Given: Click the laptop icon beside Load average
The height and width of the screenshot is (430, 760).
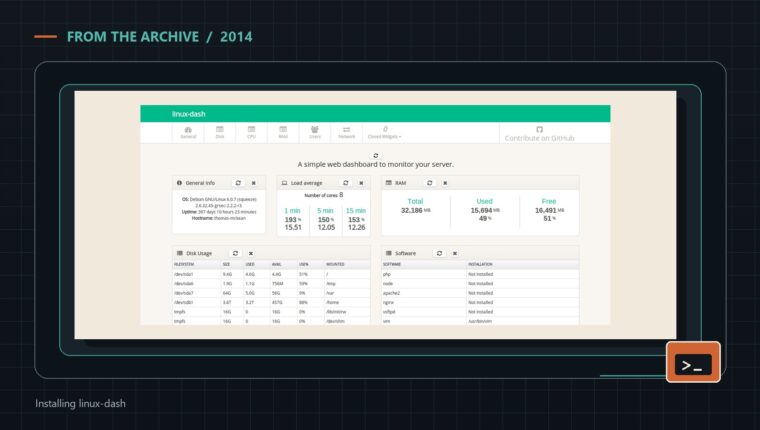Looking at the screenshot, I should coord(285,183).
